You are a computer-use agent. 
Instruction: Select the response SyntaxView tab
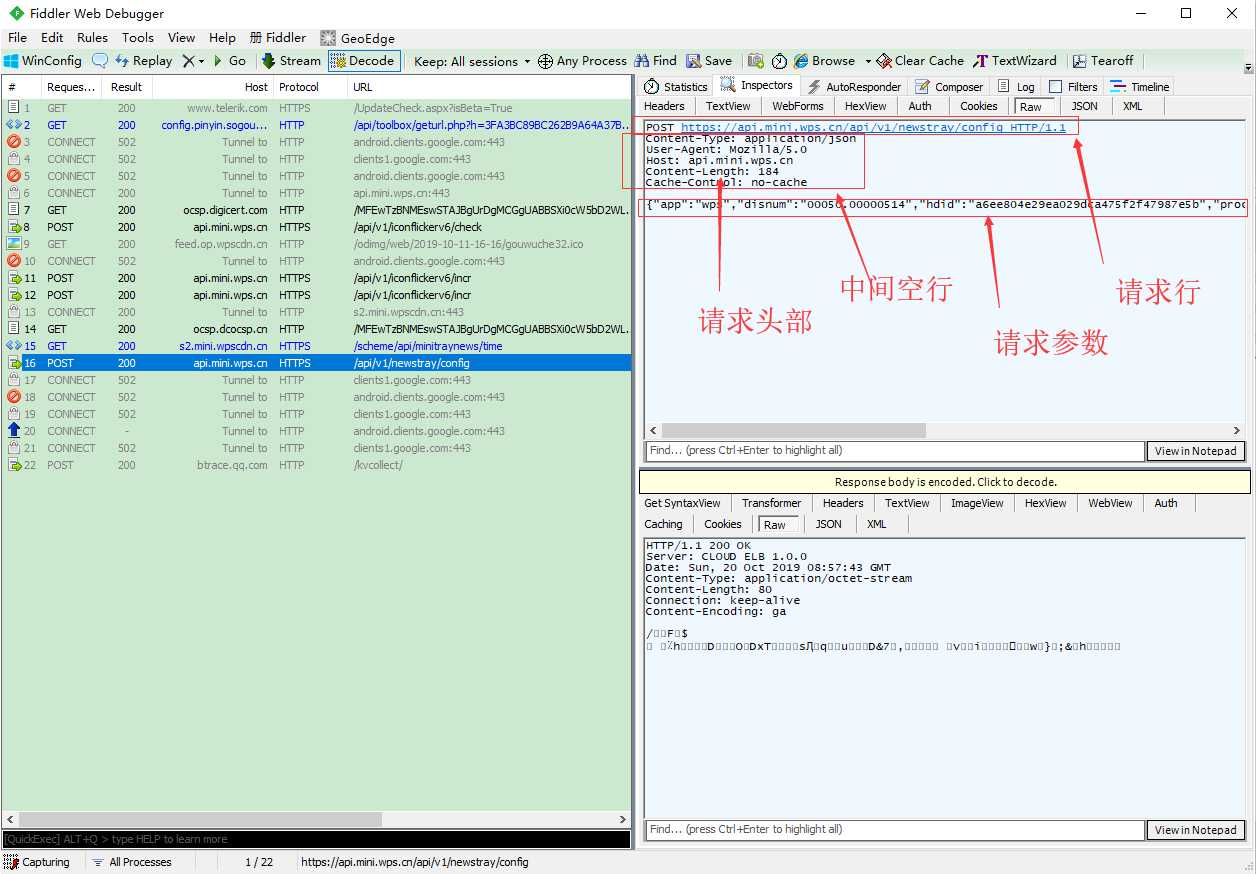[682, 503]
